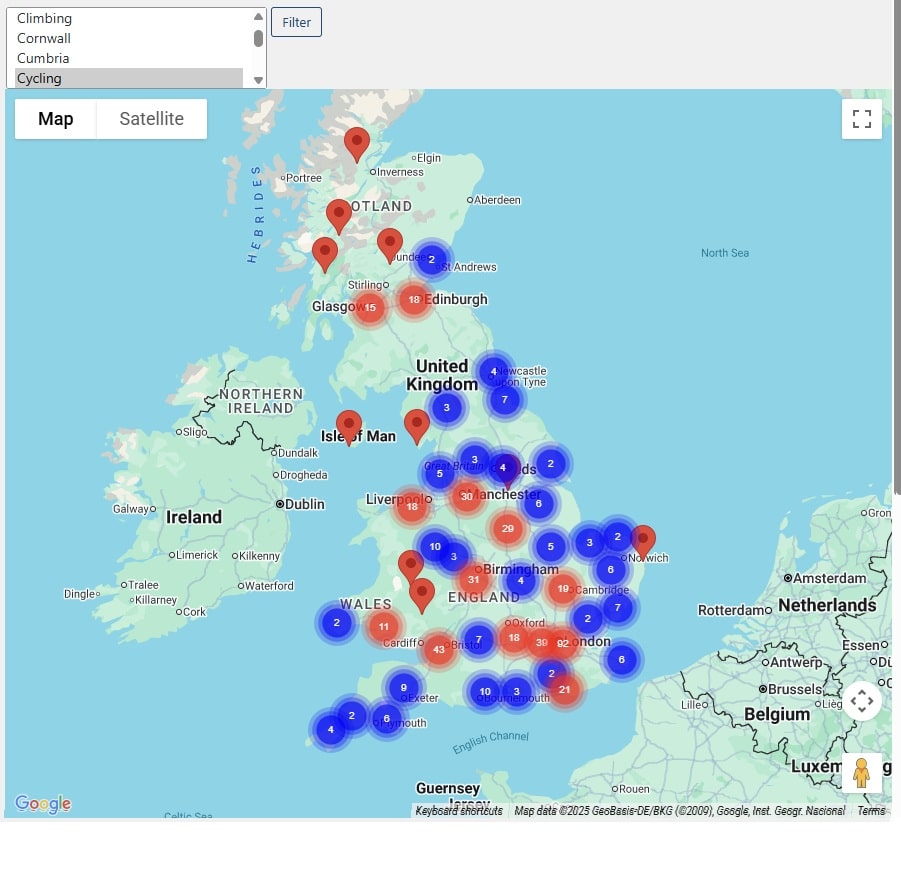Click red marker on Isle of Man
The height and width of the screenshot is (891, 901).
(348, 426)
